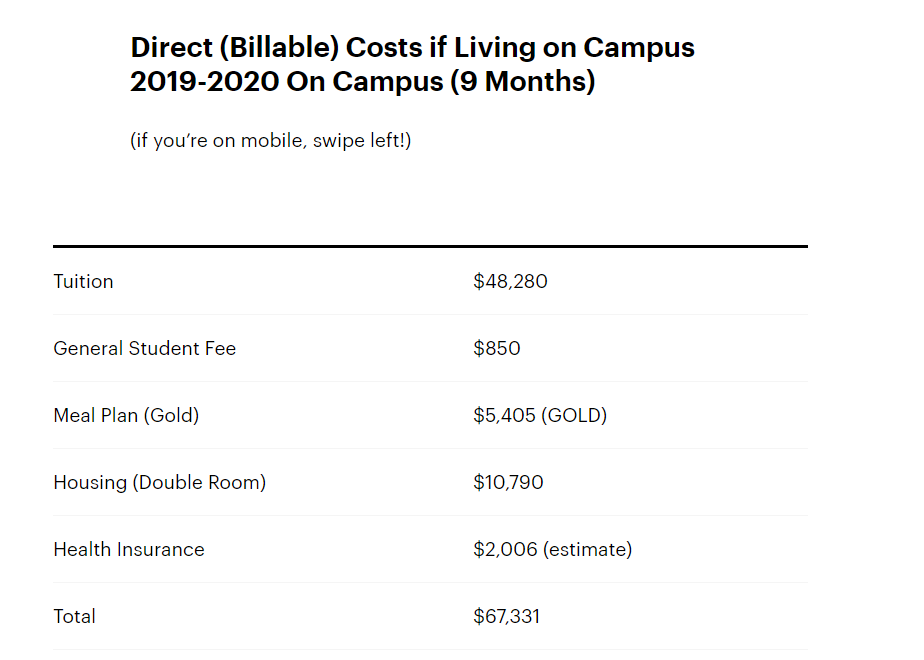Click the $5,405 meal plan price
924x660 pixels.
(504, 415)
